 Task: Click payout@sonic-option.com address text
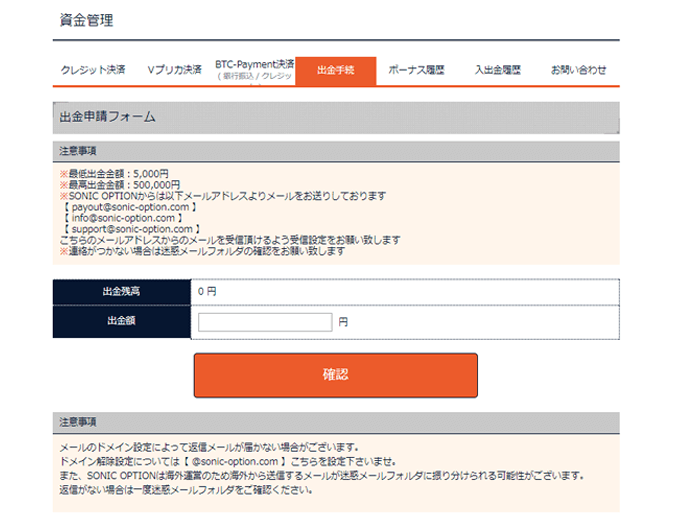131,207
